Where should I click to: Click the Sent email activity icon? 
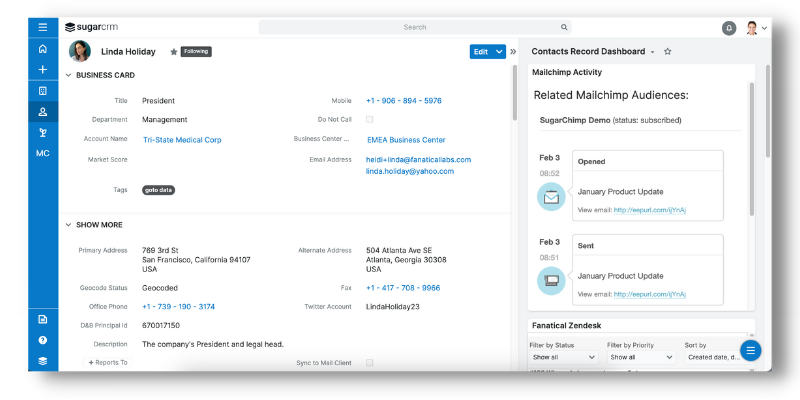[551, 281]
